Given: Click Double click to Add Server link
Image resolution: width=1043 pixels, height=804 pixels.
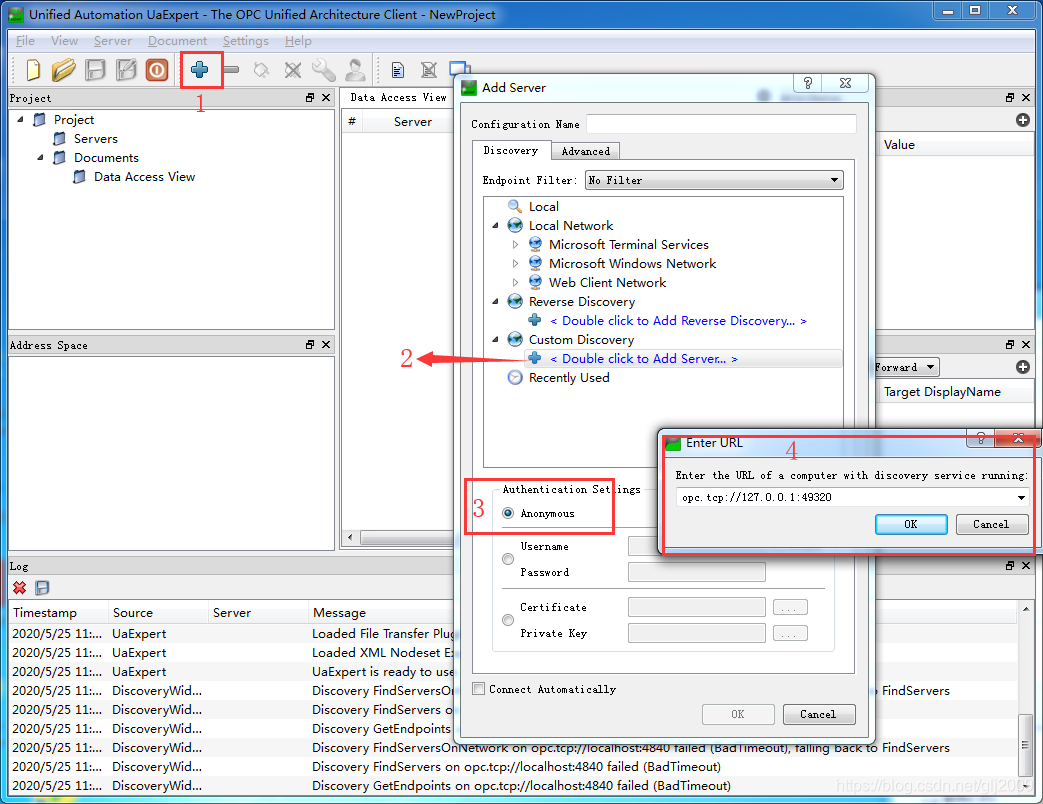Looking at the screenshot, I should click(643, 359).
